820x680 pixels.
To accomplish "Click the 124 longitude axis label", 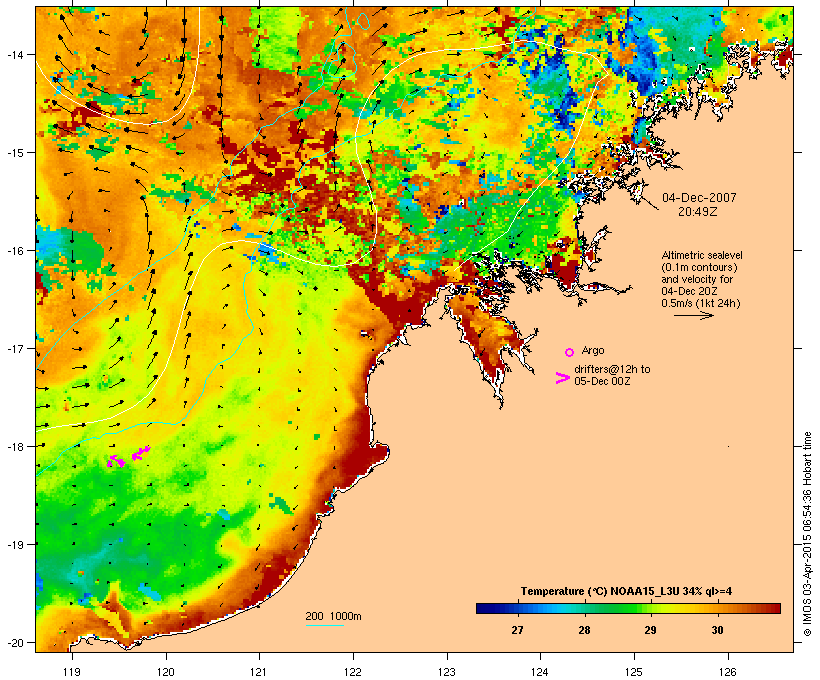I will pos(540,672).
